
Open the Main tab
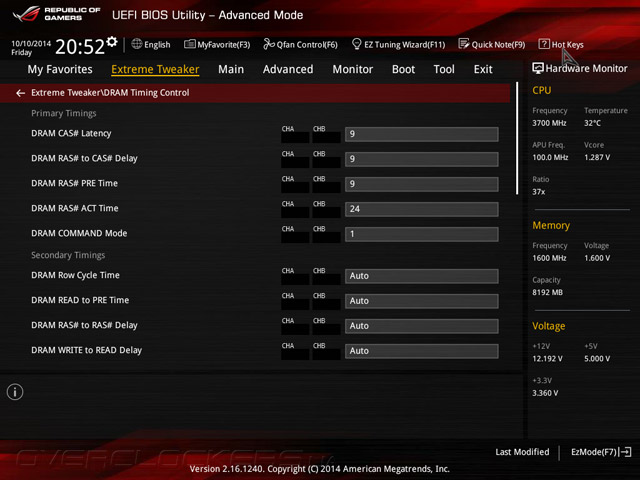(x=231, y=69)
